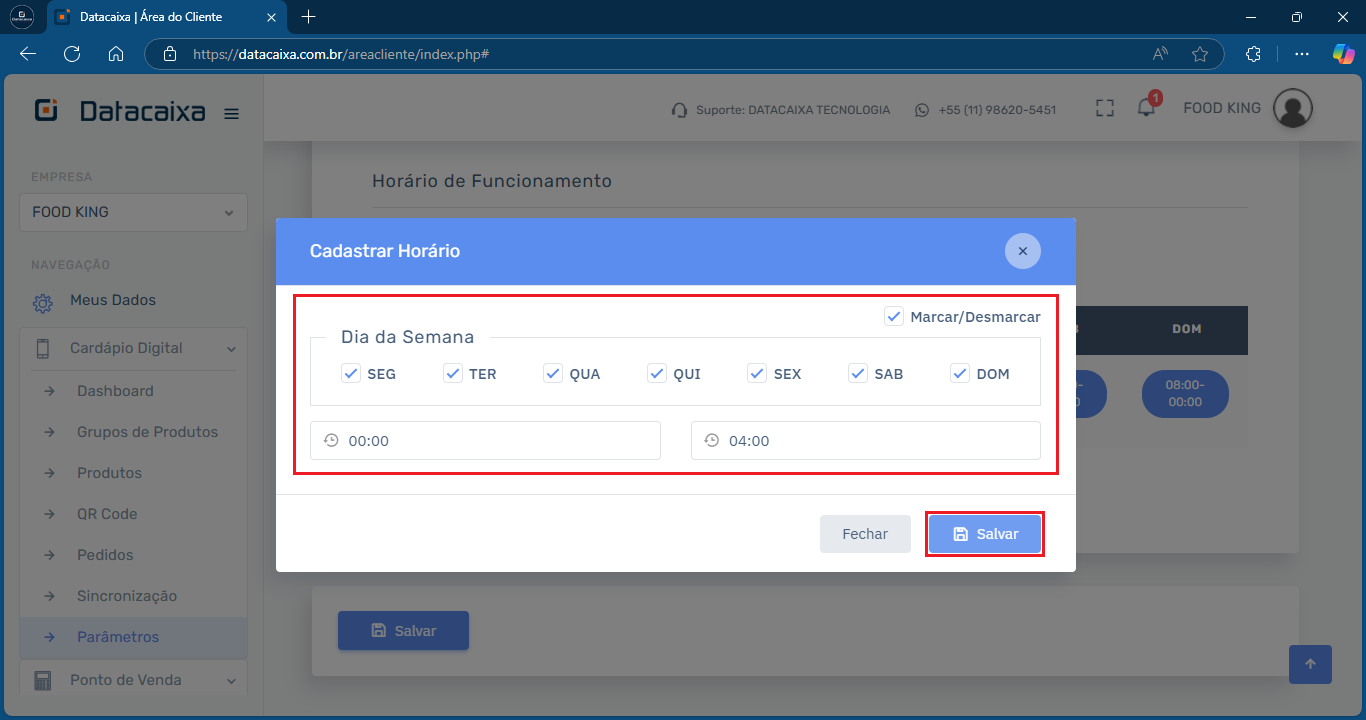Go to Pedidos in the sidebar
1366x720 pixels.
point(105,555)
